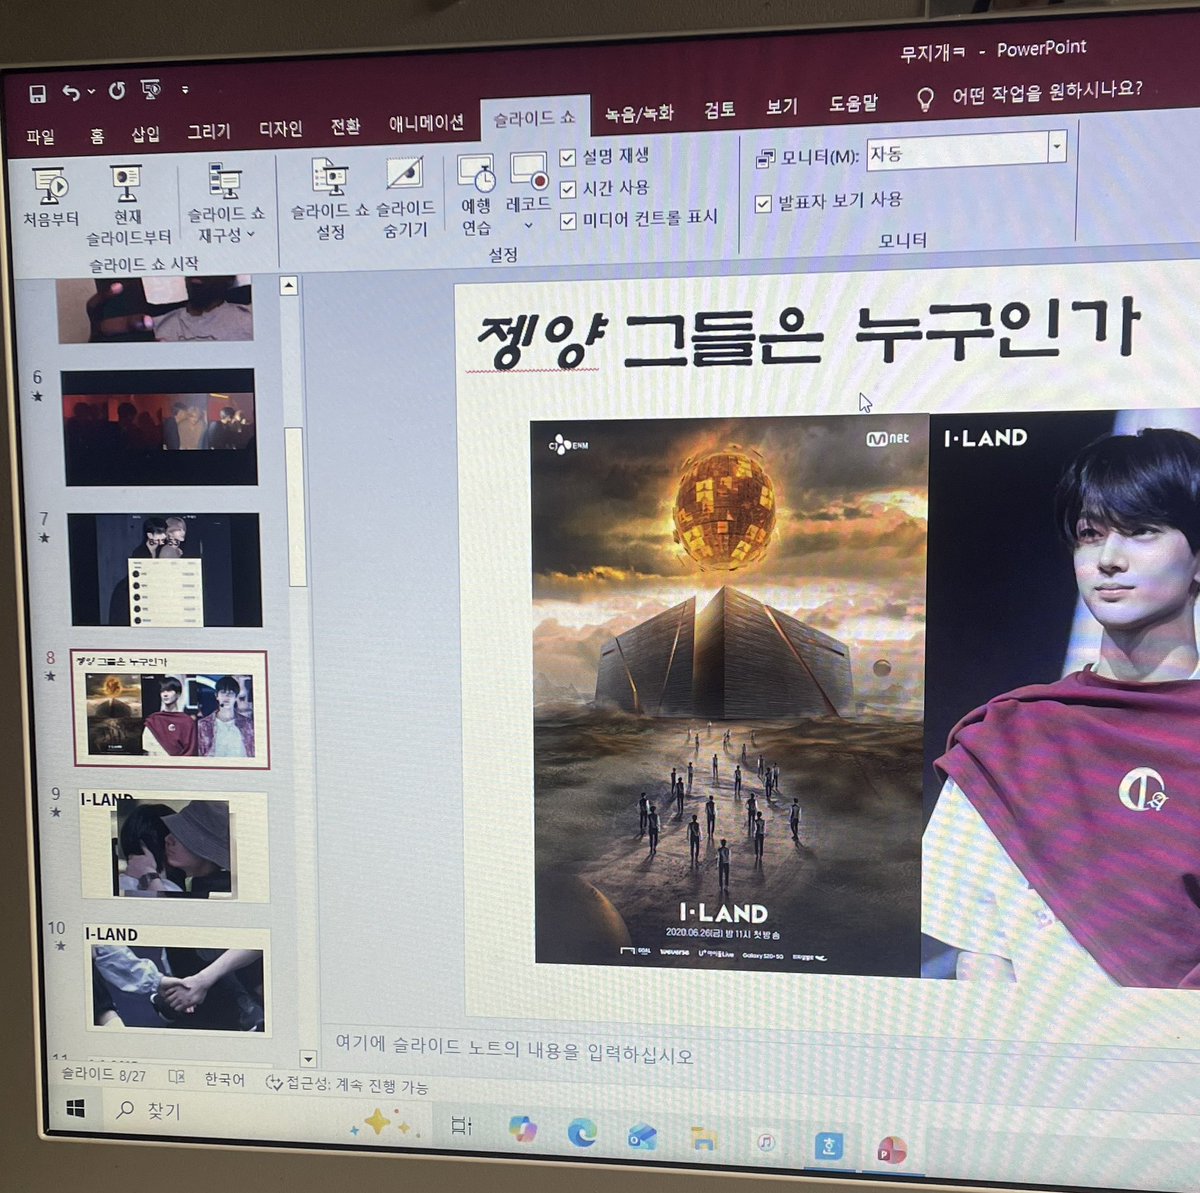Toggle the 시간 사용 checkbox
Viewport: 1200px width, 1193px height.
tap(568, 189)
